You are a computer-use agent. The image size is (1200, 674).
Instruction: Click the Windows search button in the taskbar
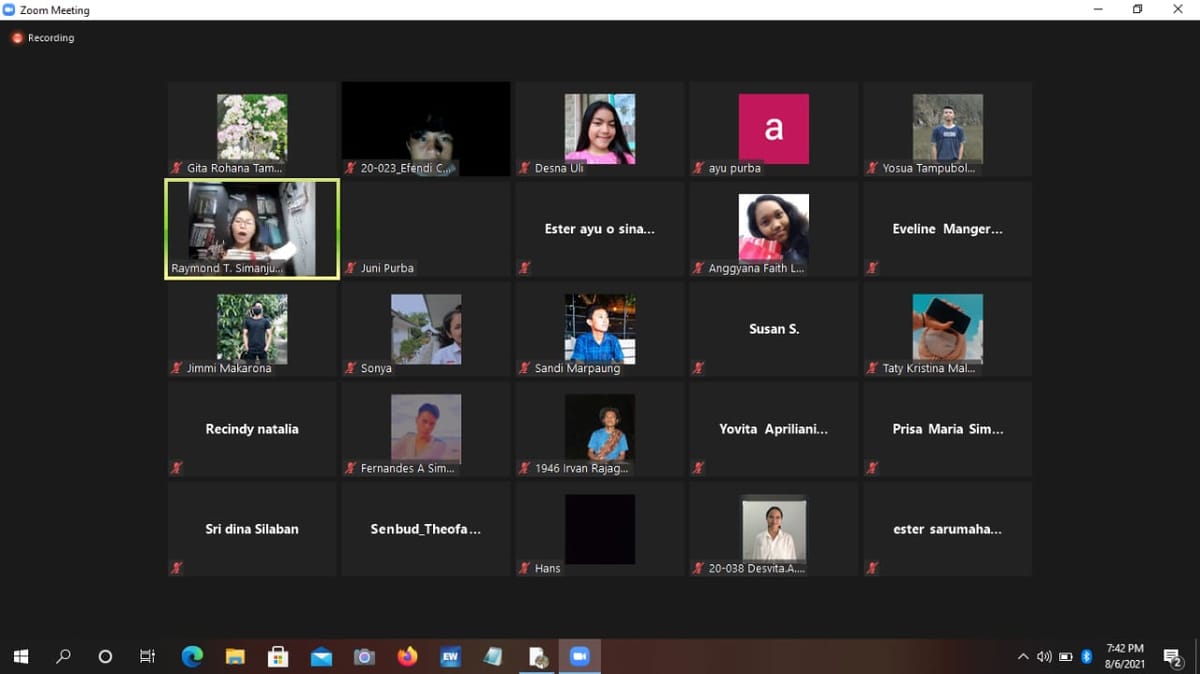[x=64, y=657]
